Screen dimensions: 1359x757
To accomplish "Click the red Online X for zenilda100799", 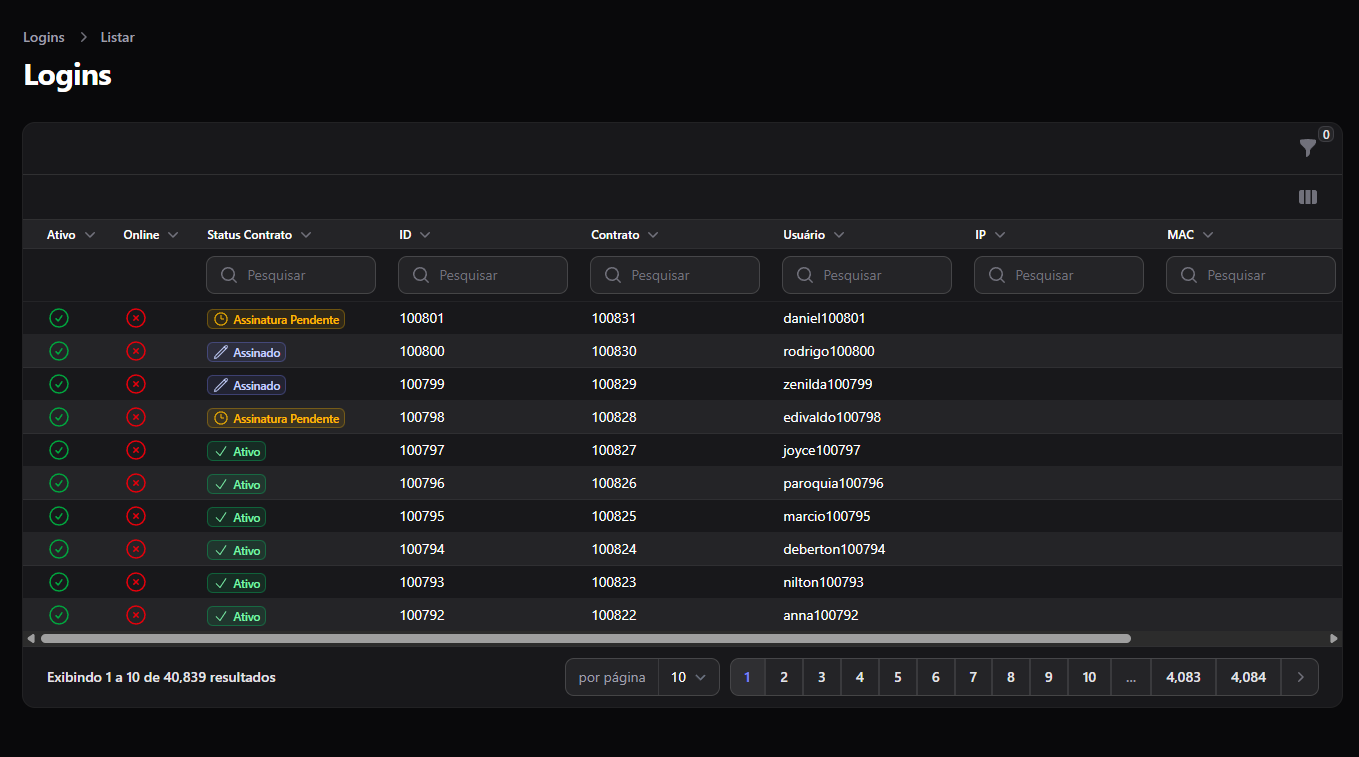I will [x=136, y=384].
